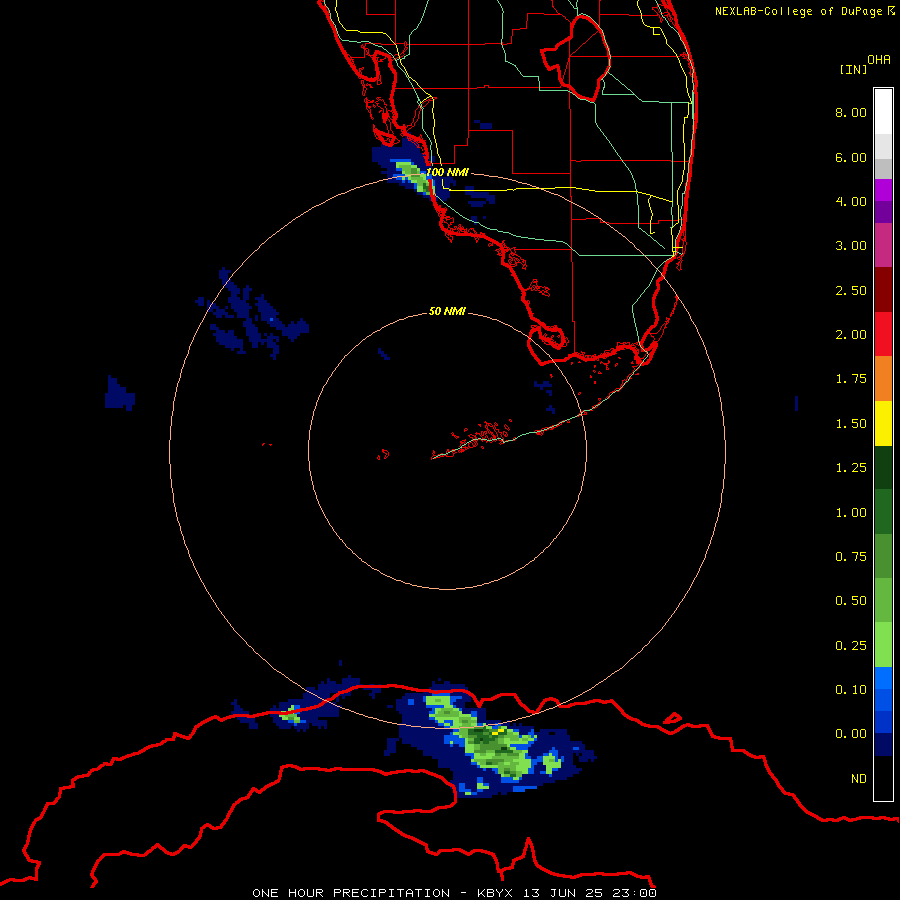Click the 0.75 legend value
900x900 pixels.
(851, 557)
